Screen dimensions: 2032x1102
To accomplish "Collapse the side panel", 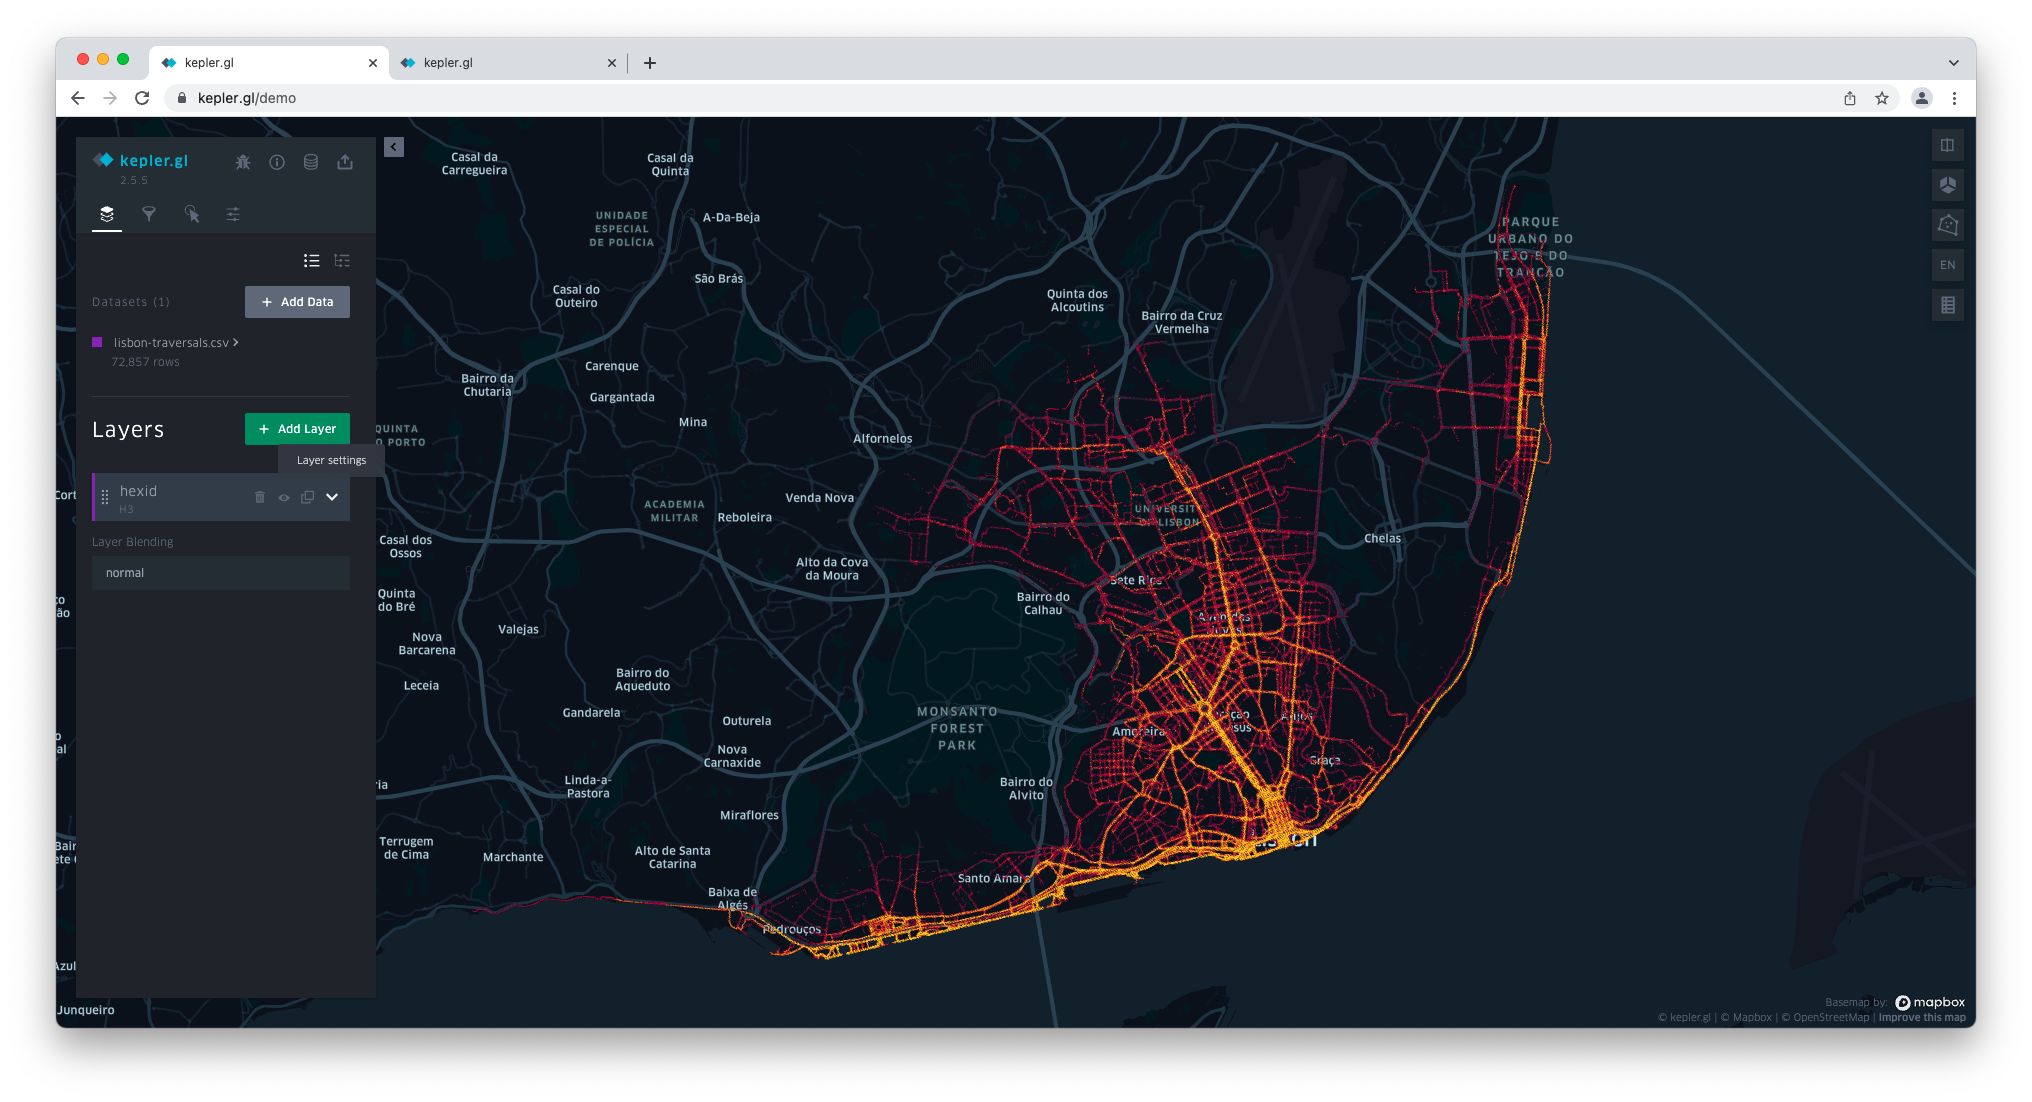I will click(x=394, y=147).
